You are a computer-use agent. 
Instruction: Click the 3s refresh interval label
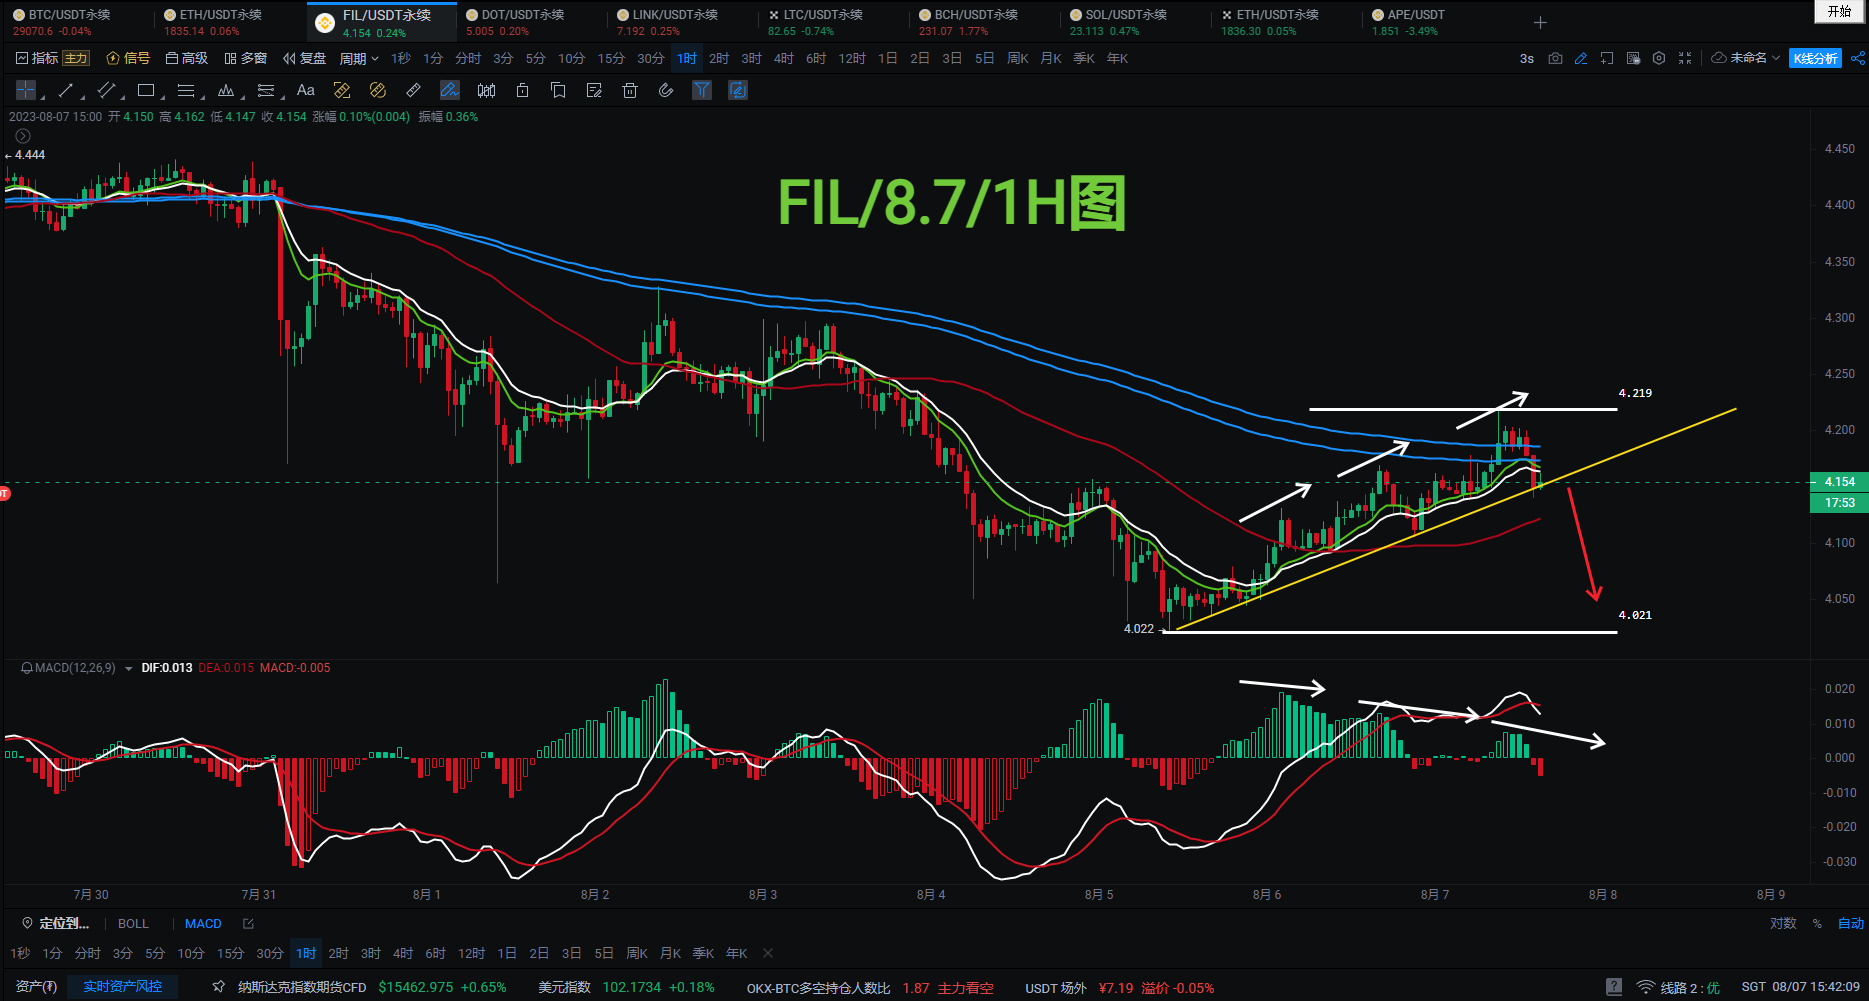click(x=1527, y=58)
